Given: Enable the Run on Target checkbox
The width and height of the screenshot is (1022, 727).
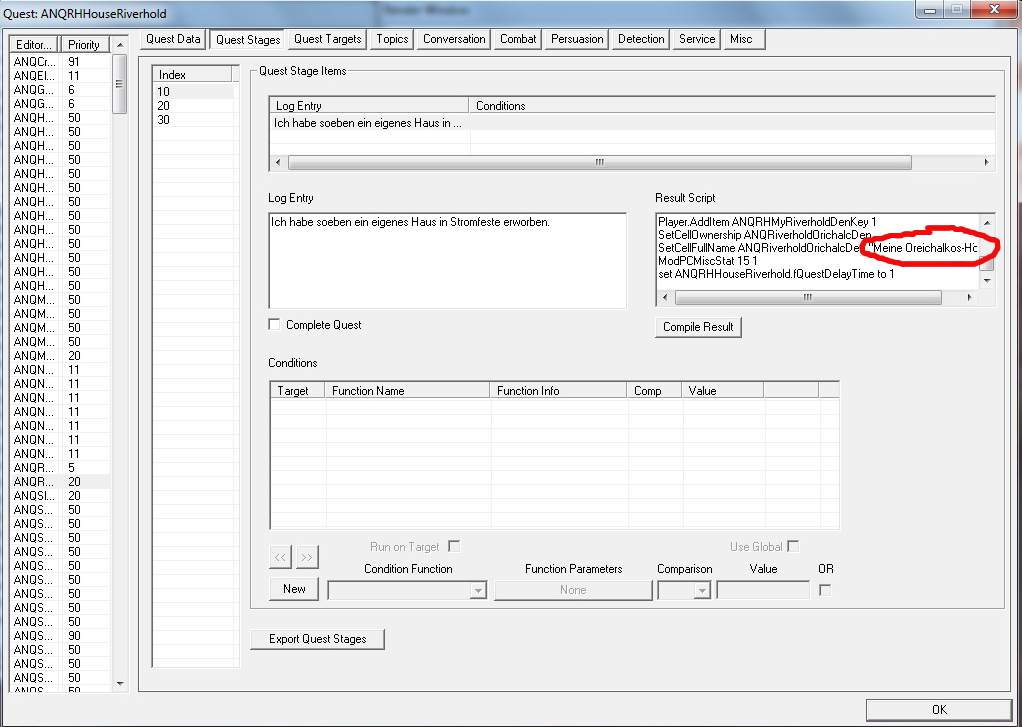Looking at the screenshot, I should coord(454,547).
